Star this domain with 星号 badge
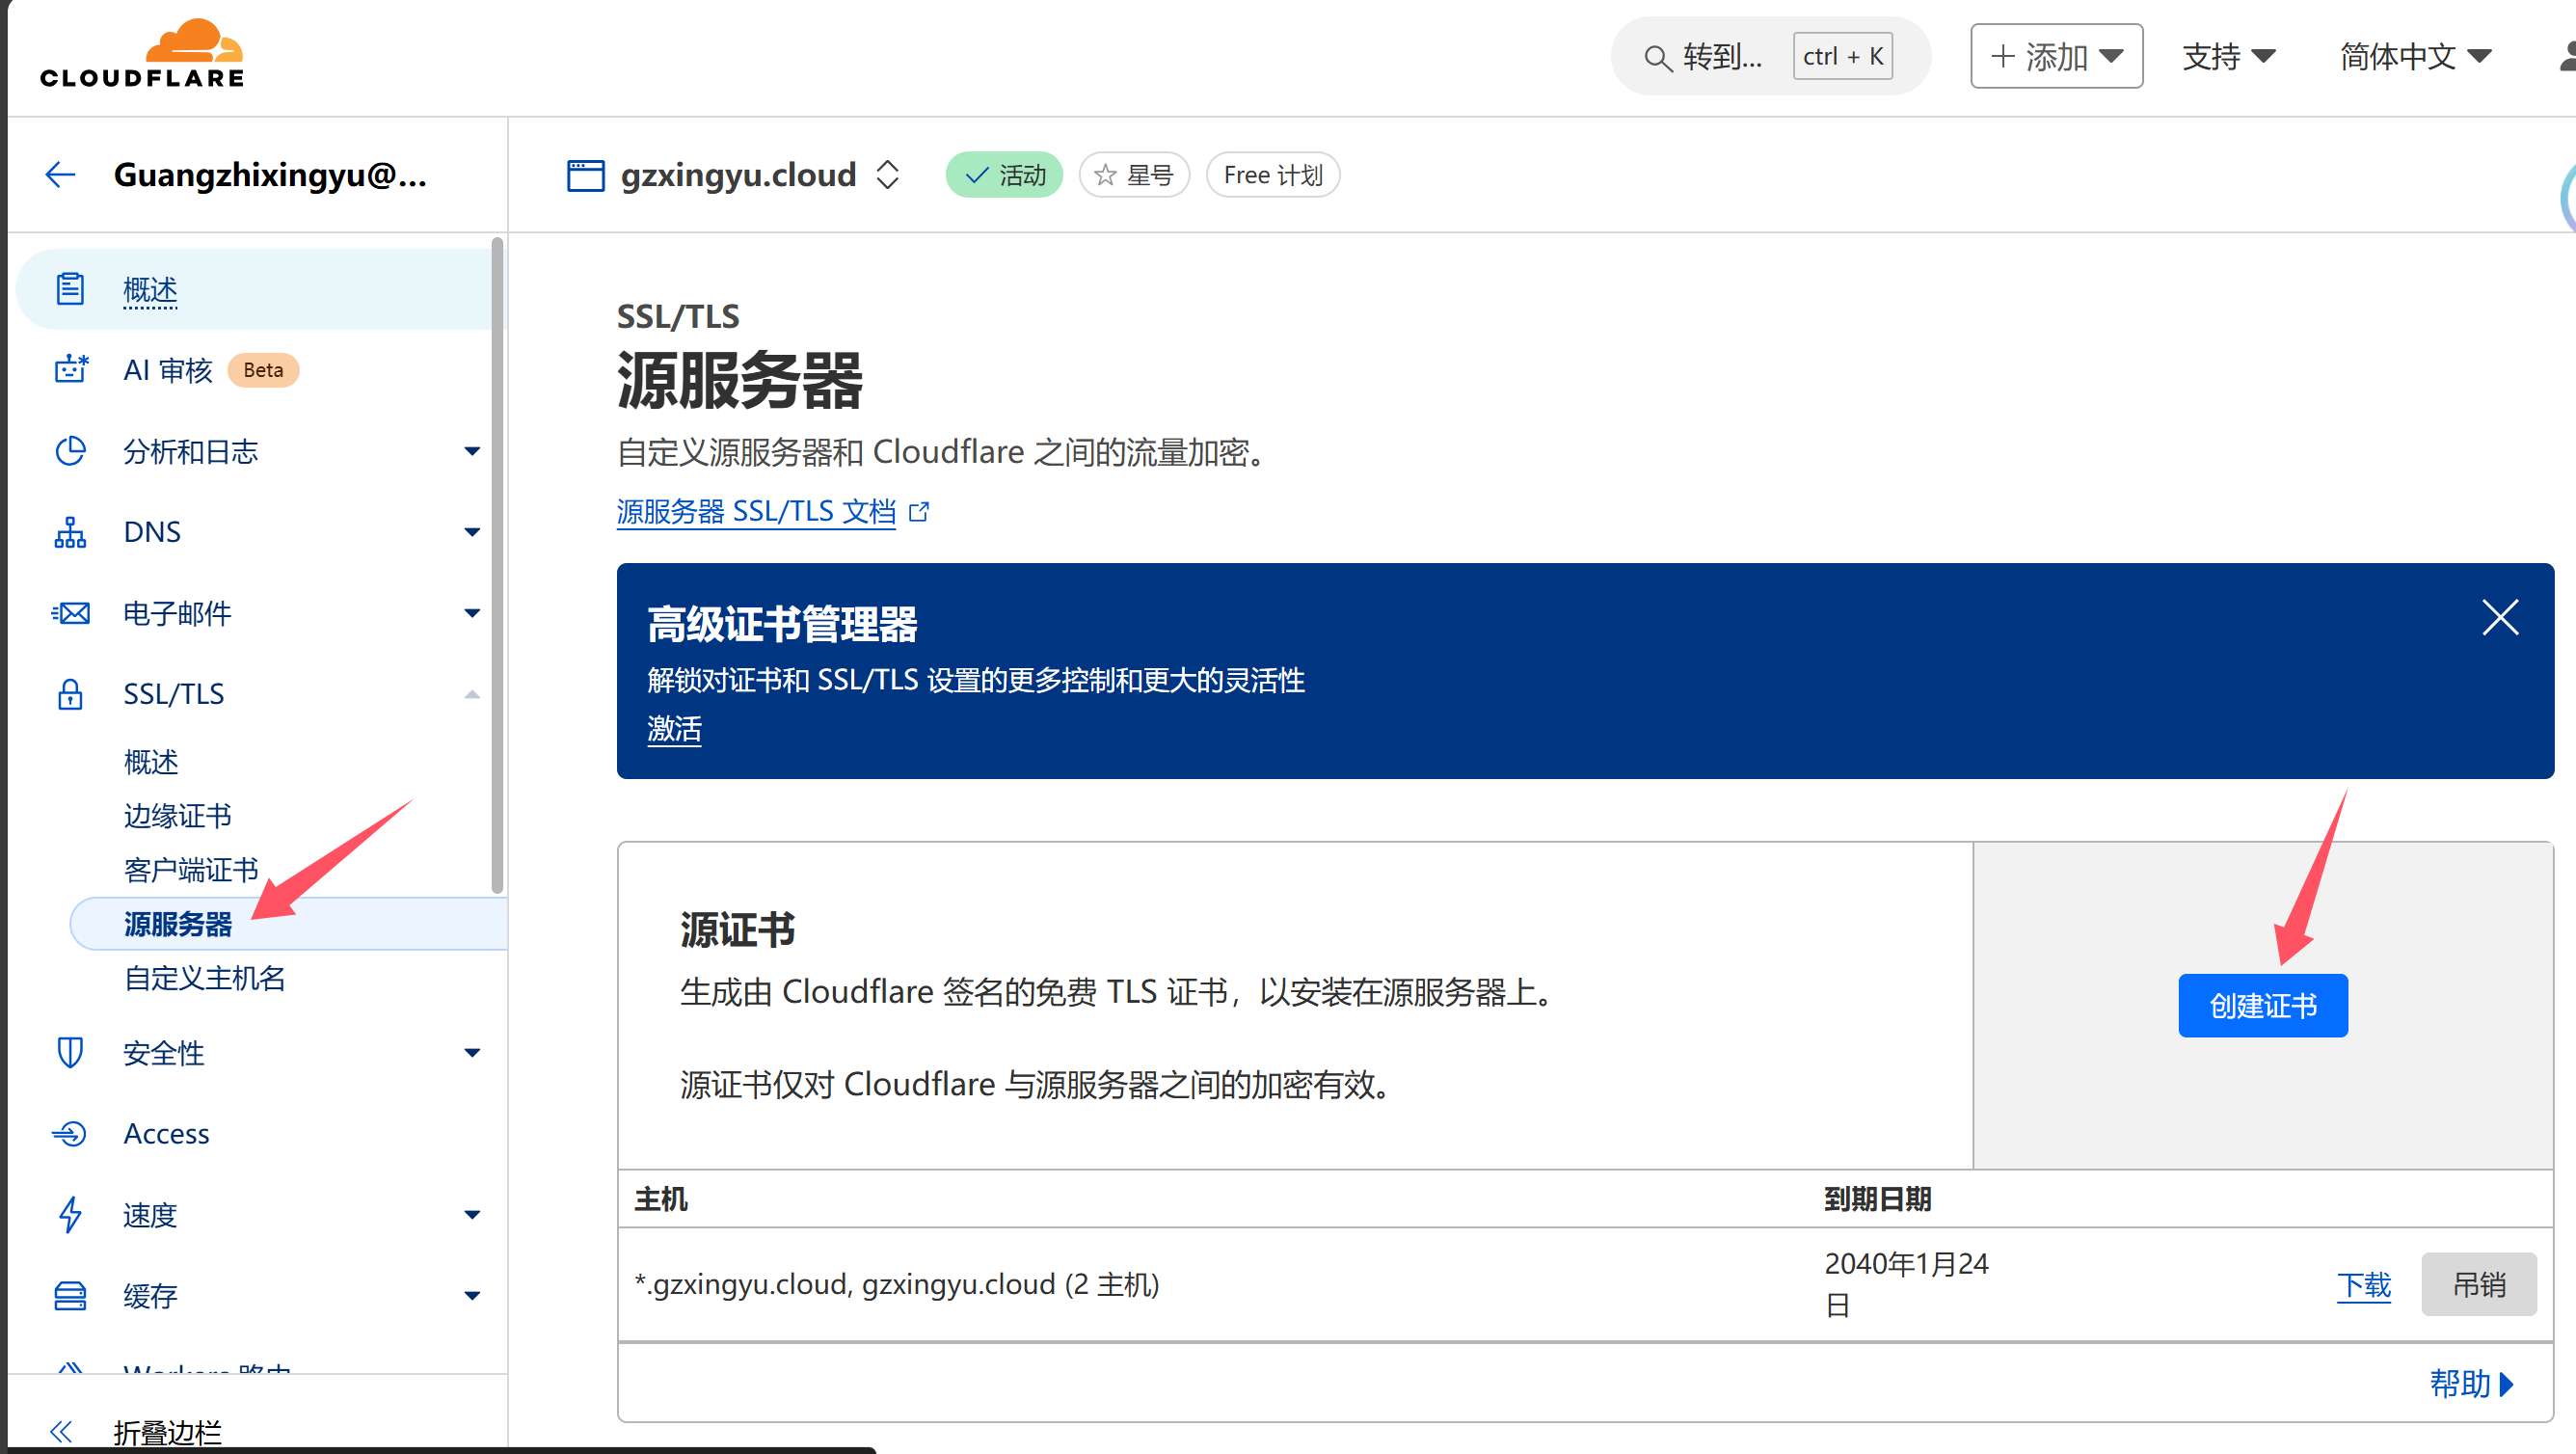2576x1454 pixels. (x=1134, y=175)
